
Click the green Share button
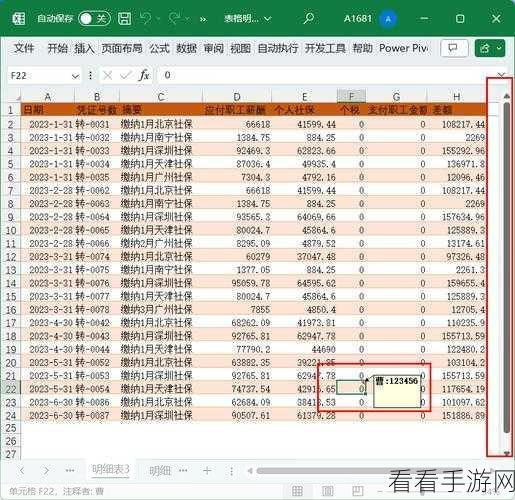(484, 48)
